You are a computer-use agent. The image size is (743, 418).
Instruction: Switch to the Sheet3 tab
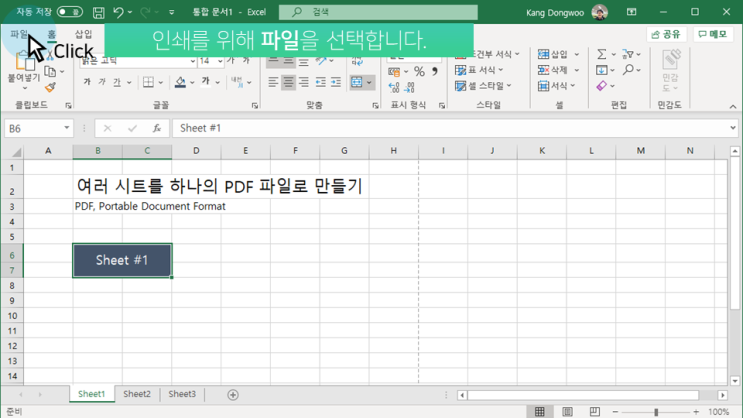coord(182,394)
